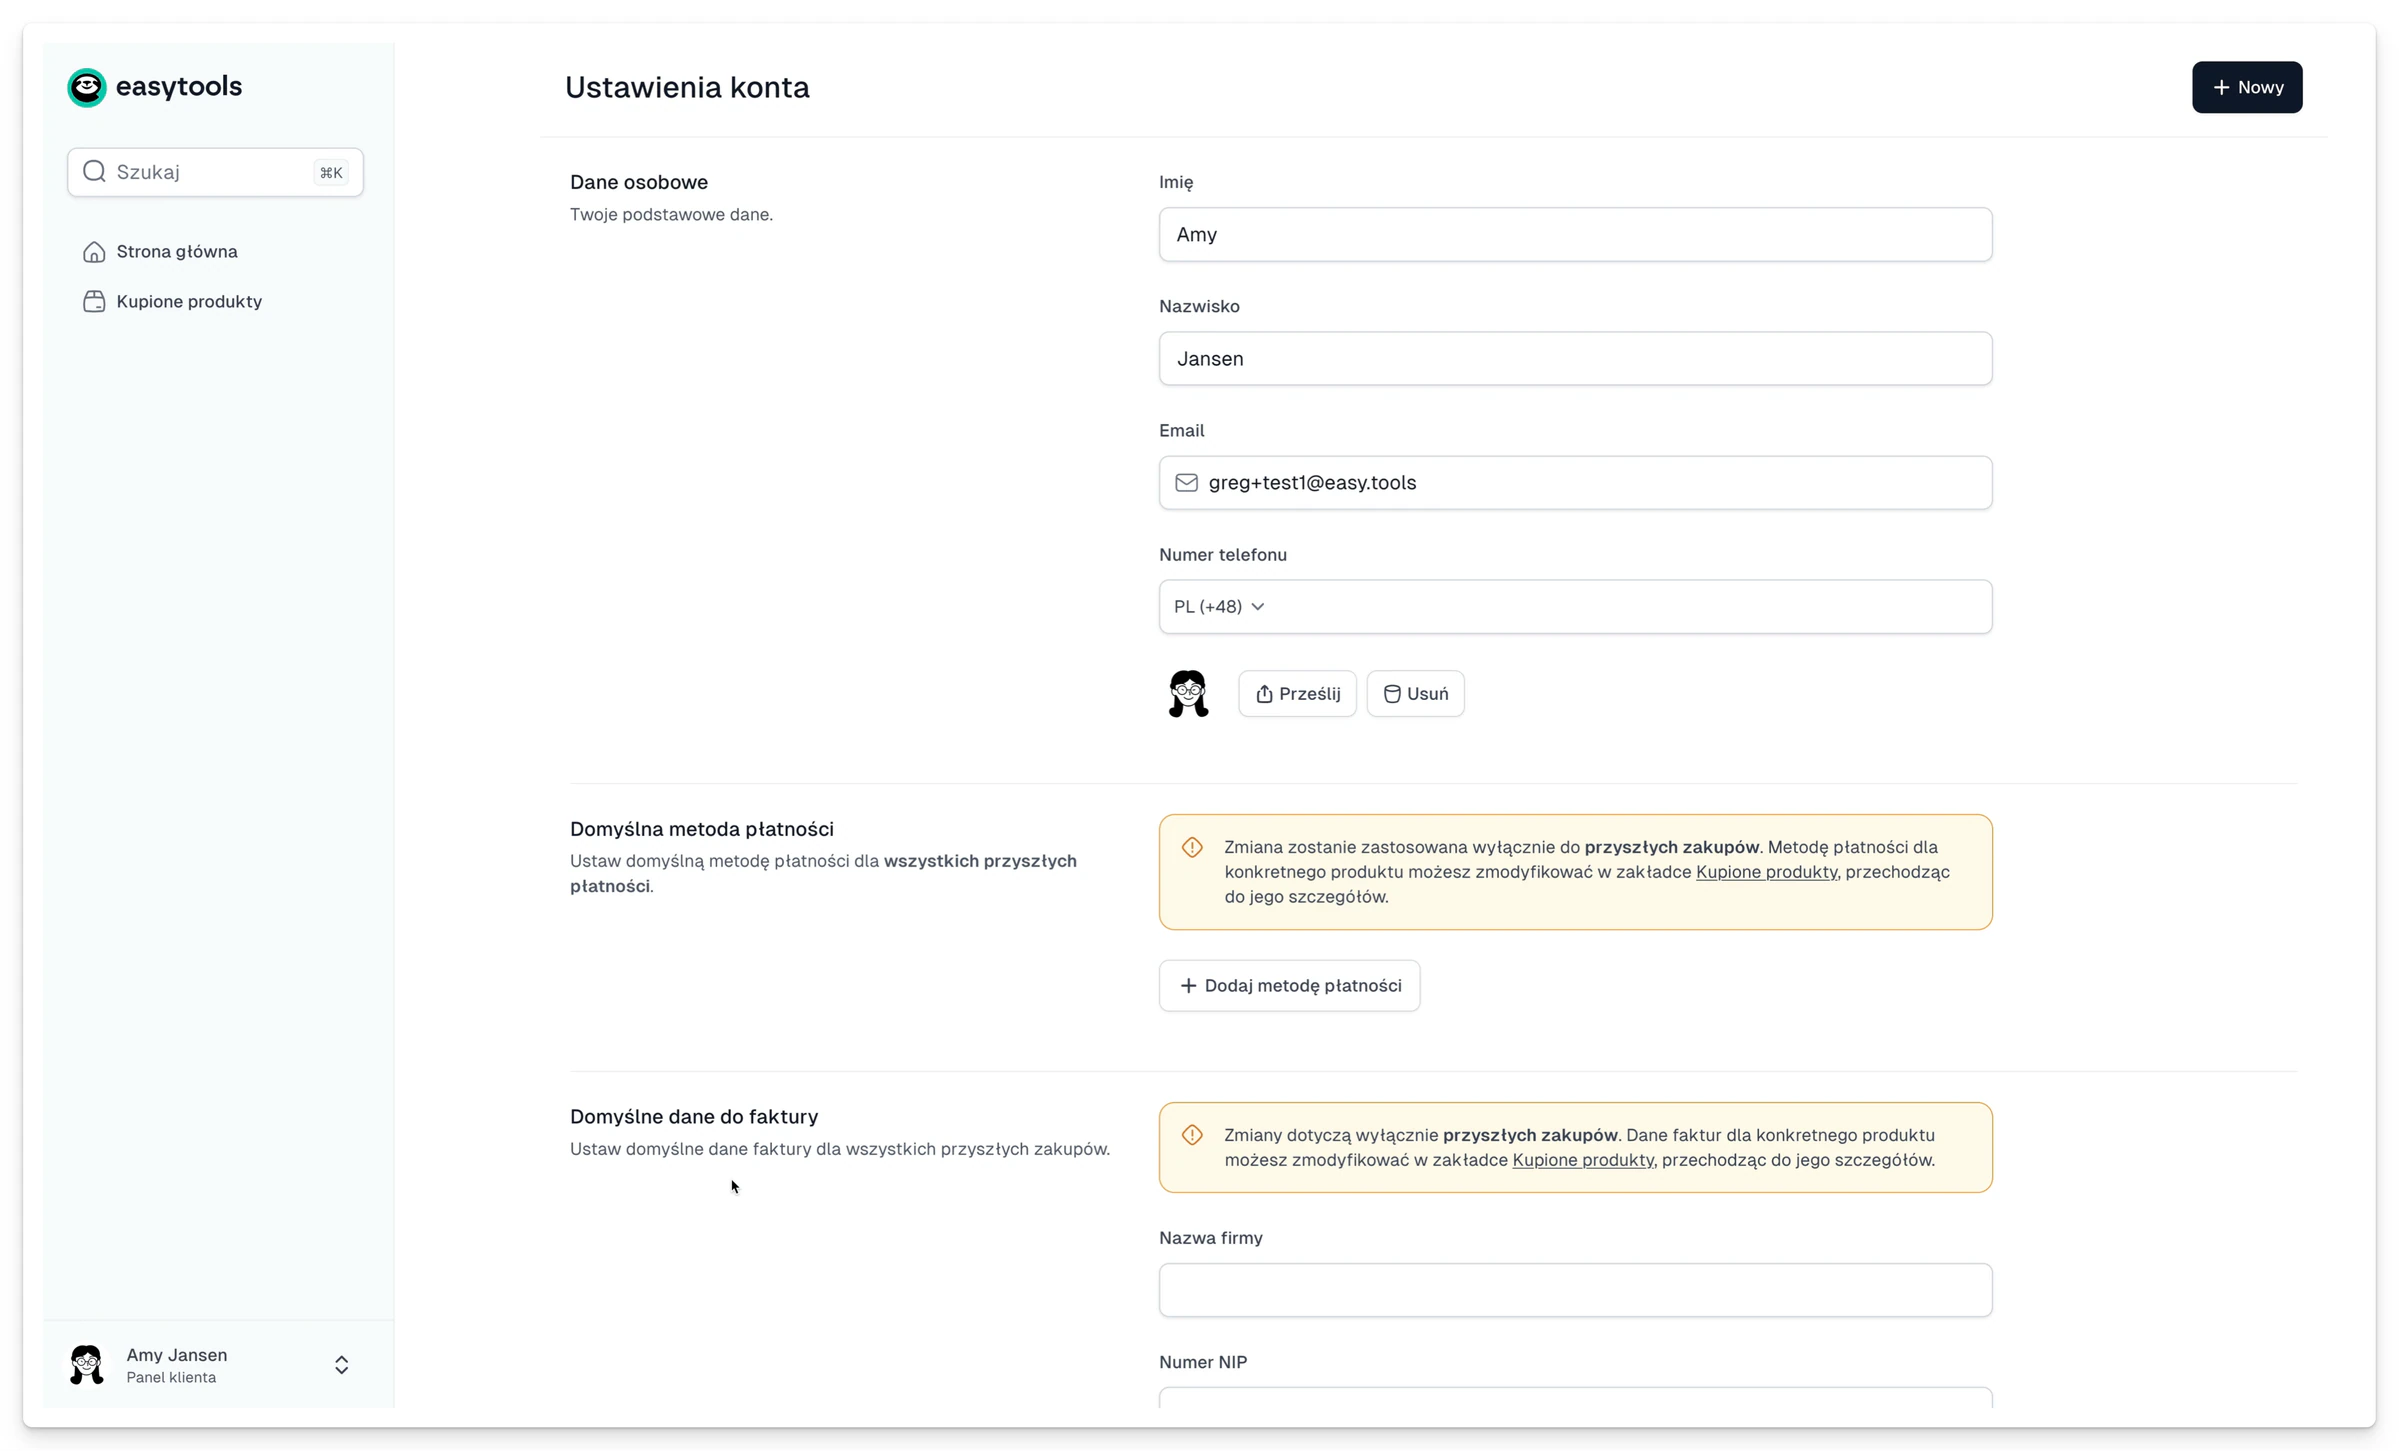Click the envelope icon in the Email field

point(1186,483)
